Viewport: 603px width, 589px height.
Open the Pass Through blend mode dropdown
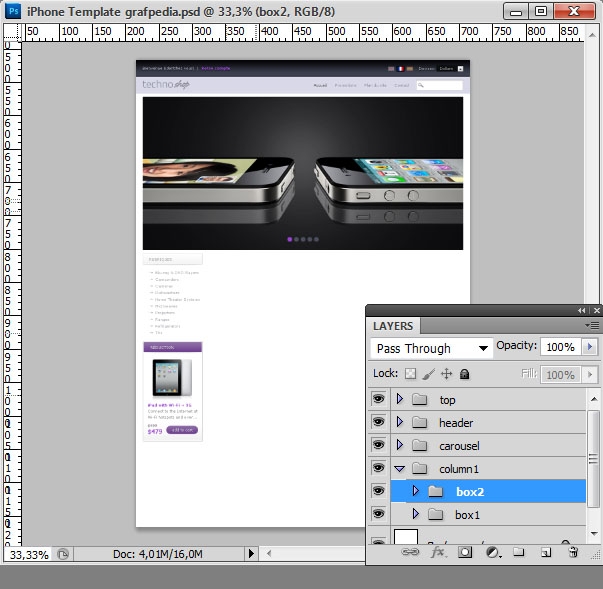[x=431, y=348]
